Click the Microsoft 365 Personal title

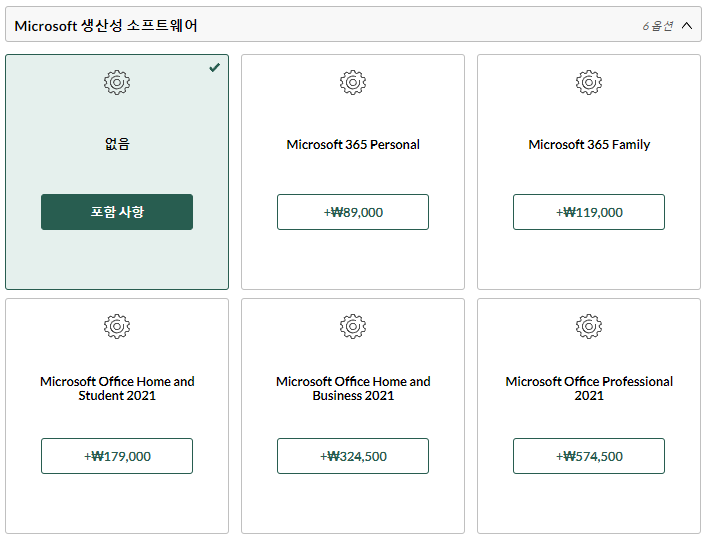click(353, 144)
